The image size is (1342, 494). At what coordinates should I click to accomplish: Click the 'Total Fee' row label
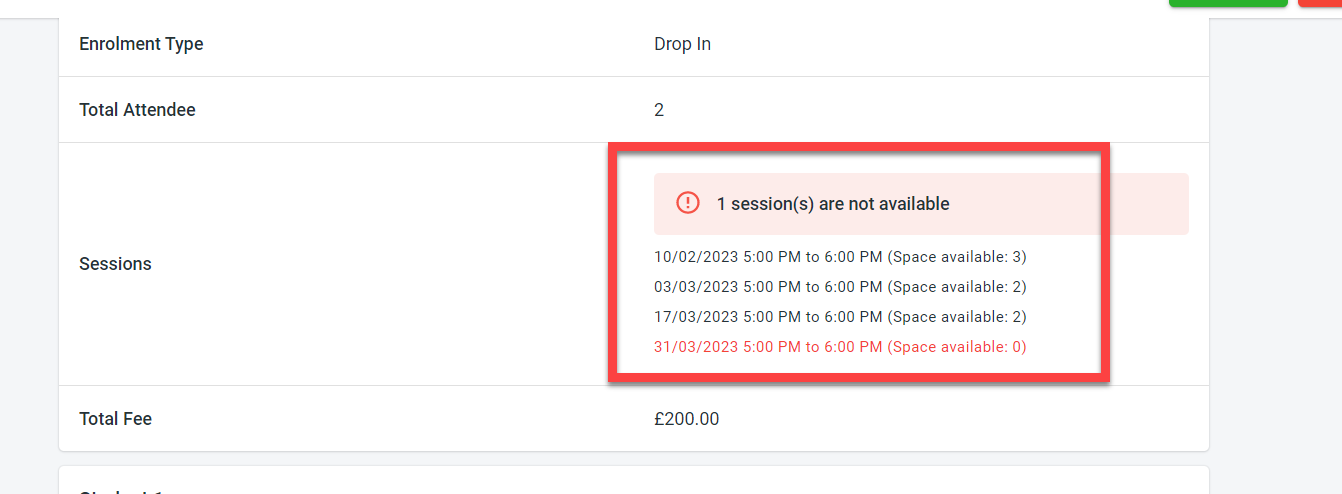pyautogui.click(x=115, y=419)
